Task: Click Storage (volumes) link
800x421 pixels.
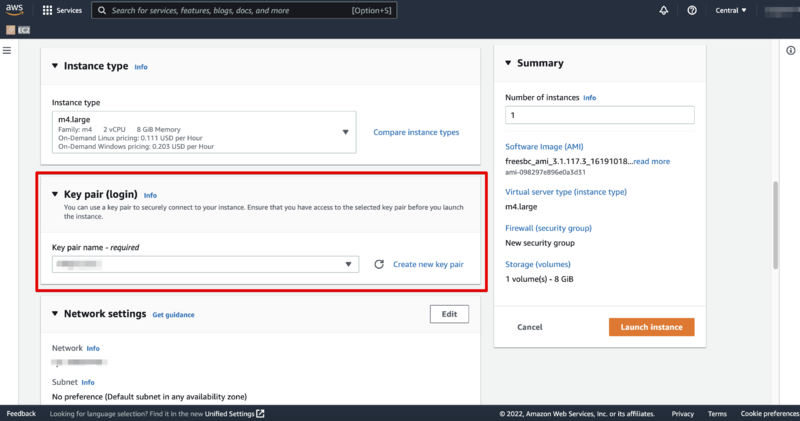Action: (538, 264)
